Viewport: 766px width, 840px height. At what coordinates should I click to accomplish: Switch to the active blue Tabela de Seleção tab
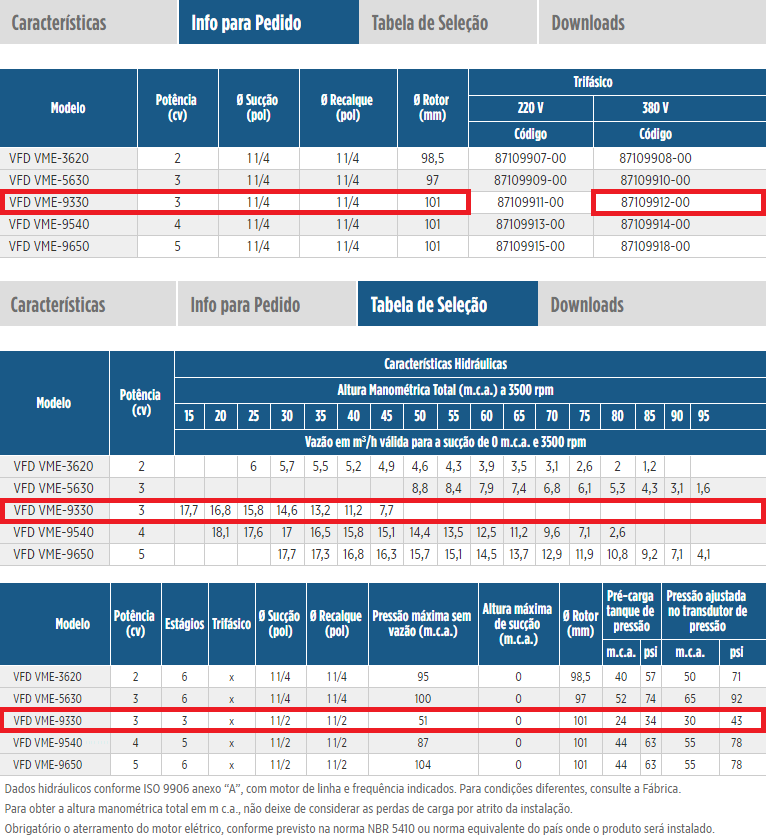point(429,304)
